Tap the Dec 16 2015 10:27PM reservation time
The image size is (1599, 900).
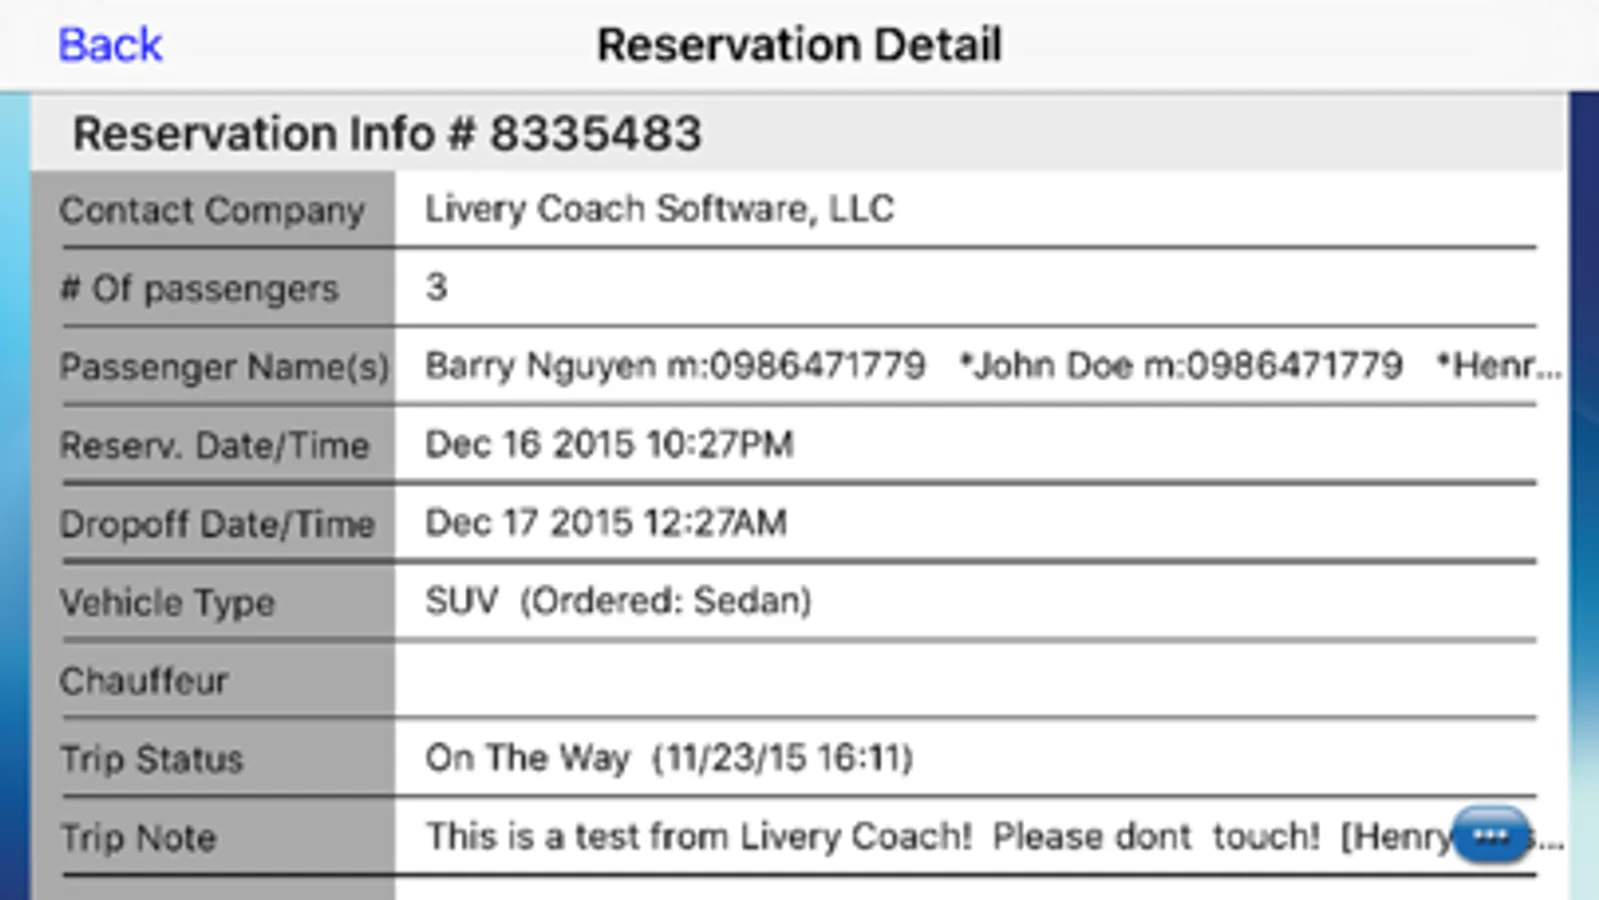click(x=609, y=444)
